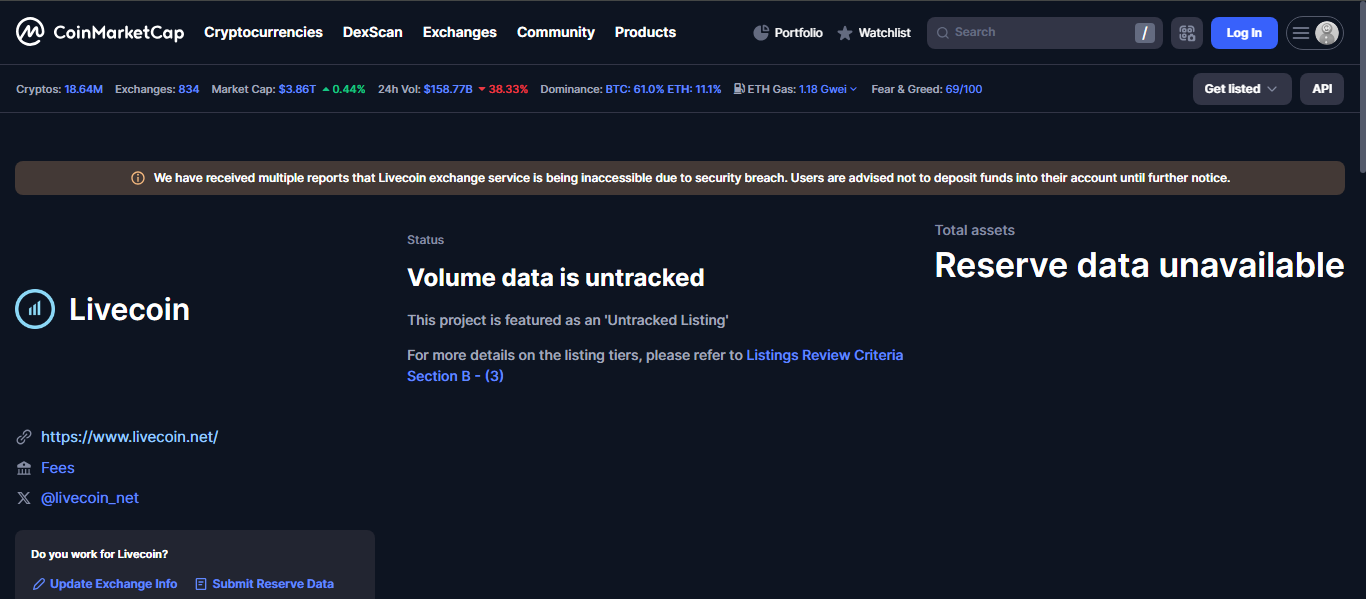The height and width of the screenshot is (599, 1366).
Task: Click the QR code scanner icon
Action: [x=1186, y=32]
